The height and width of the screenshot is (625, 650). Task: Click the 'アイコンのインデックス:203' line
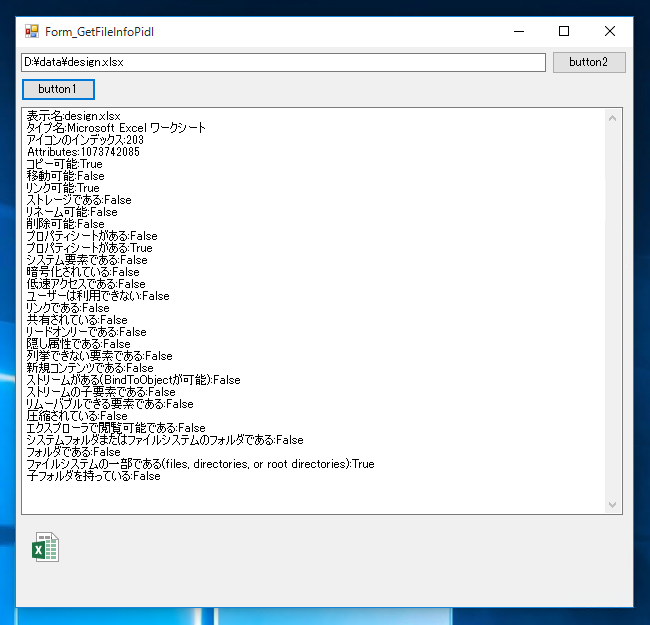pos(85,140)
